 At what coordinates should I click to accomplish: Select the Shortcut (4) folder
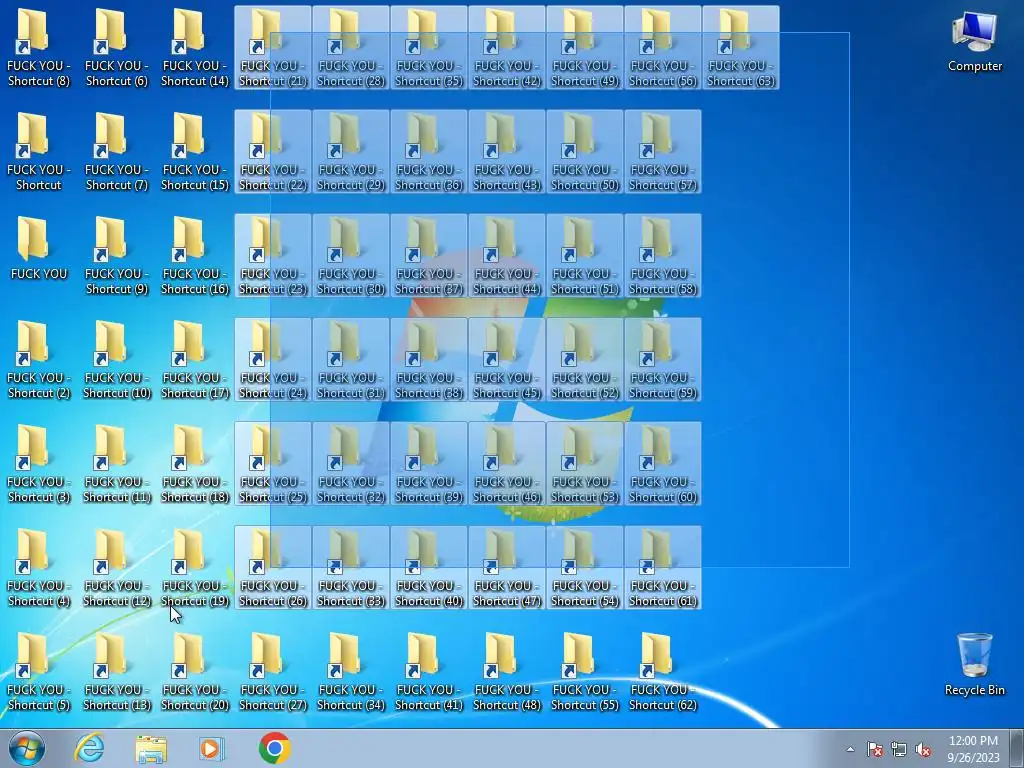[39, 568]
